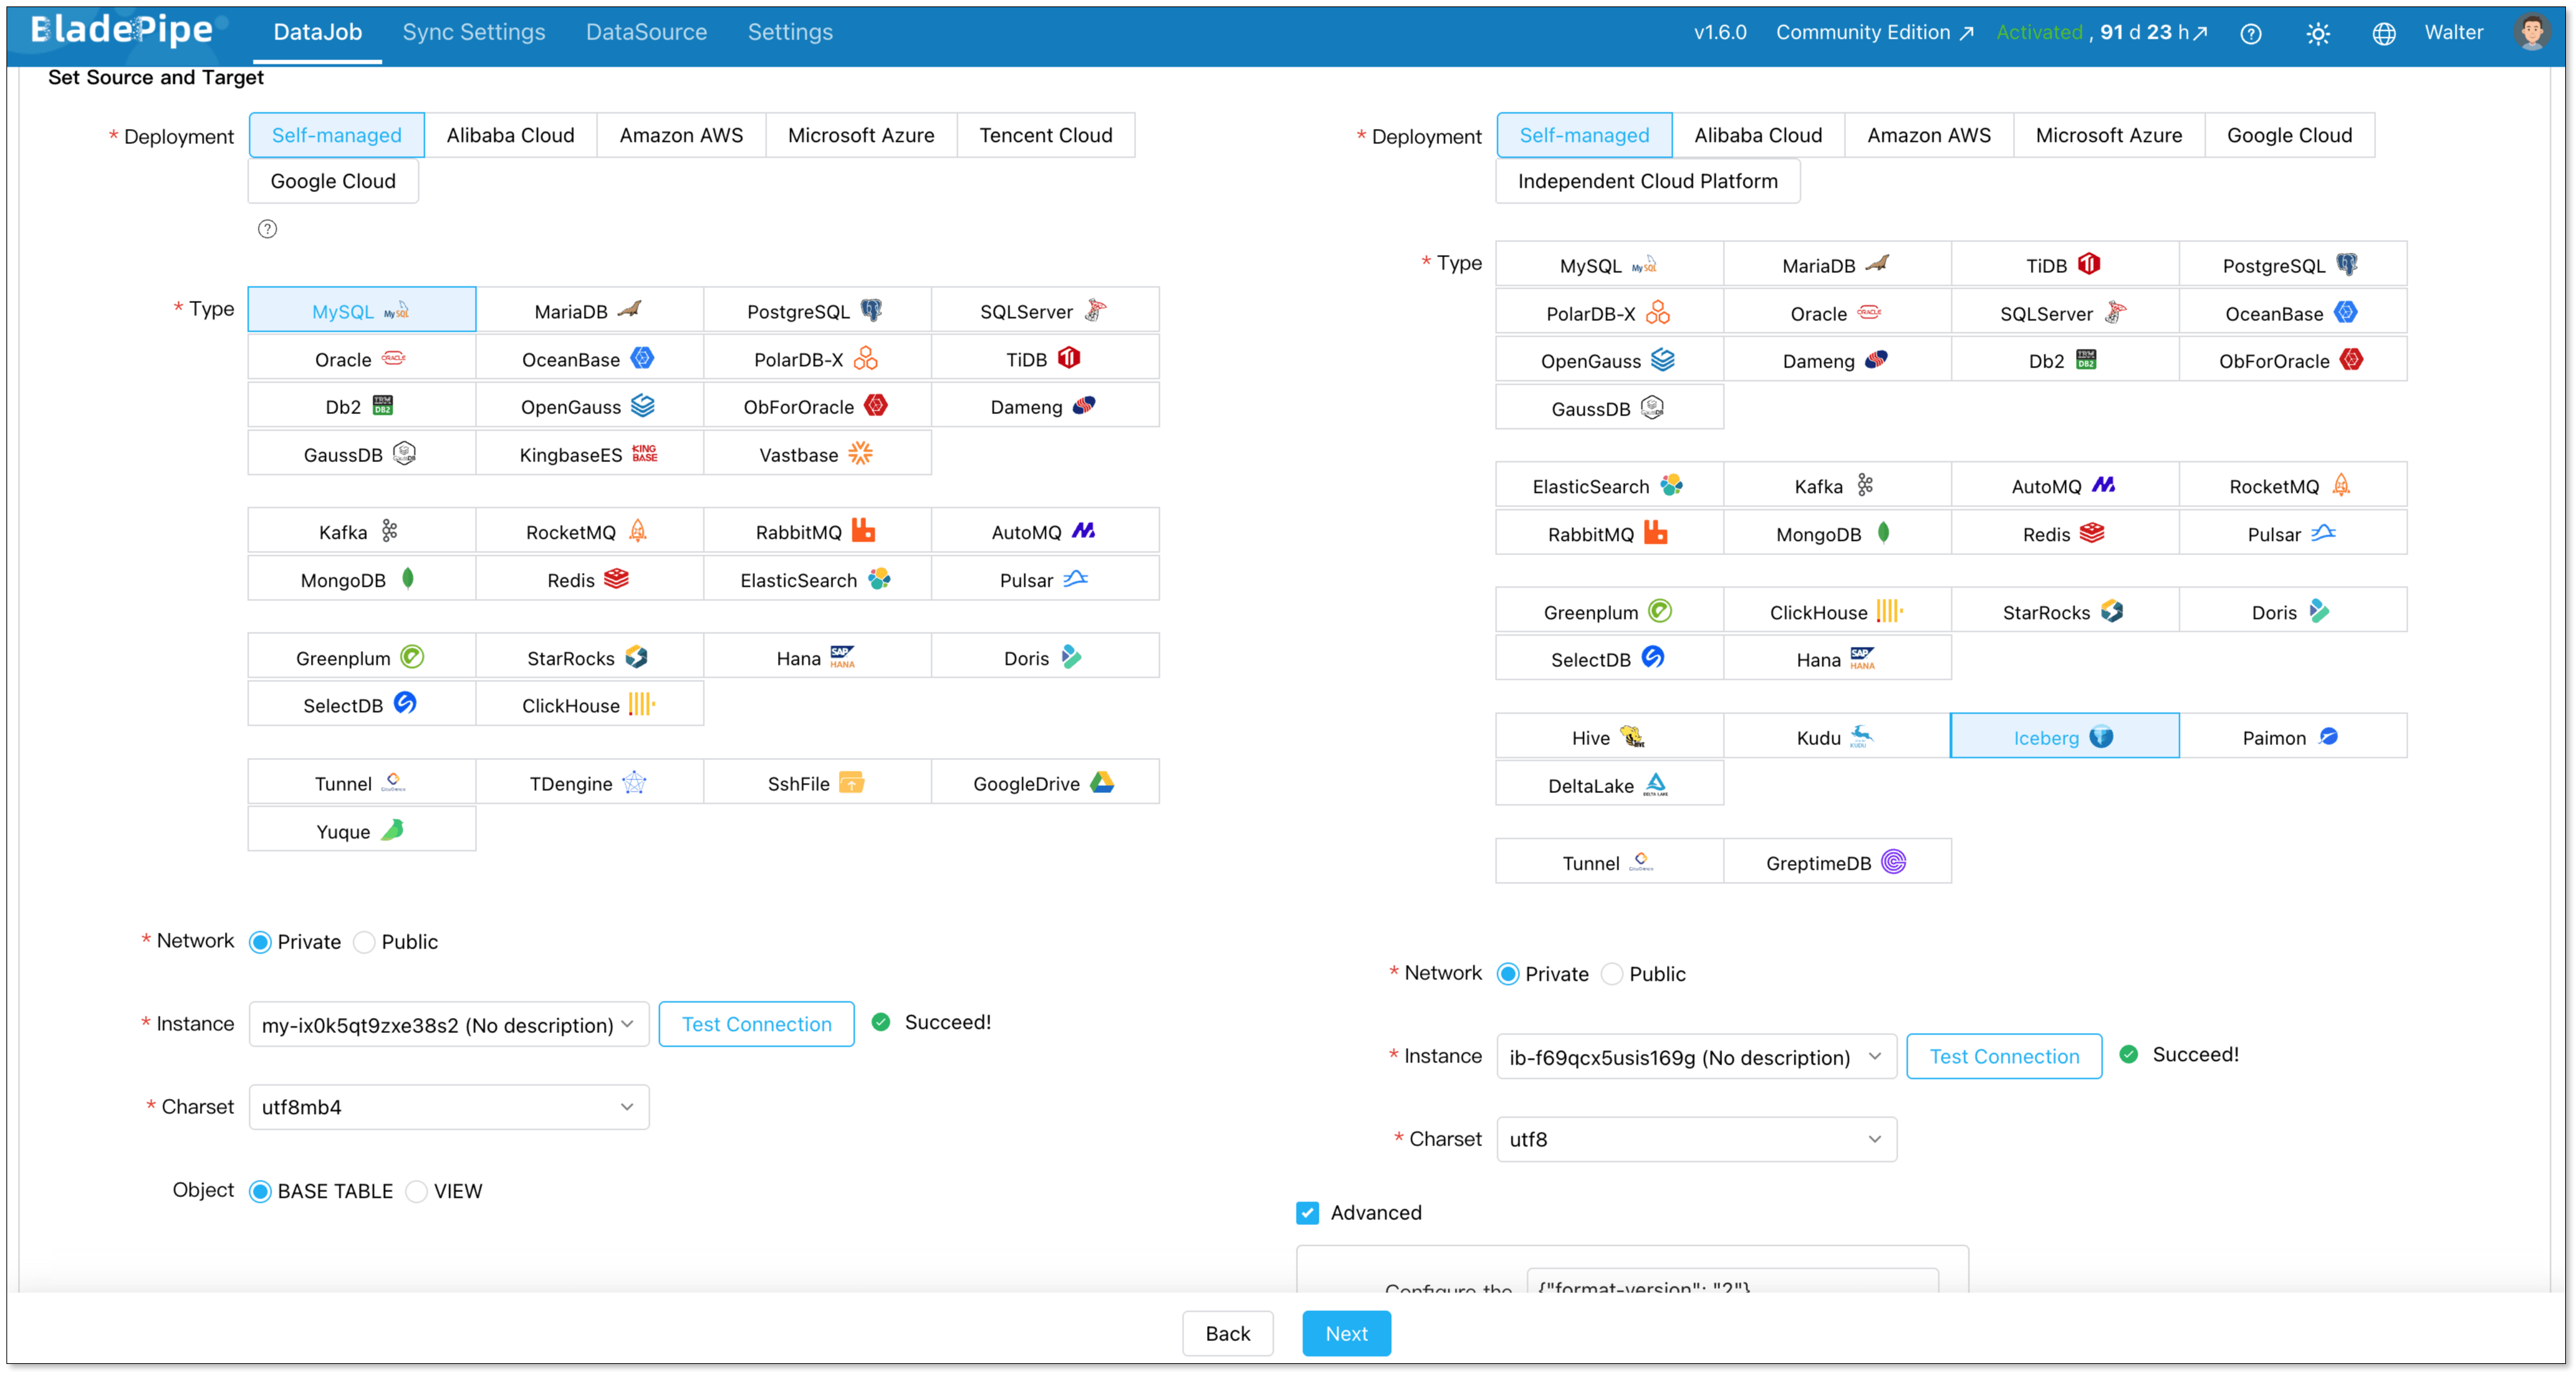Open the DataSource tab
The height and width of the screenshot is (1374, 2576).
(646, 32)
